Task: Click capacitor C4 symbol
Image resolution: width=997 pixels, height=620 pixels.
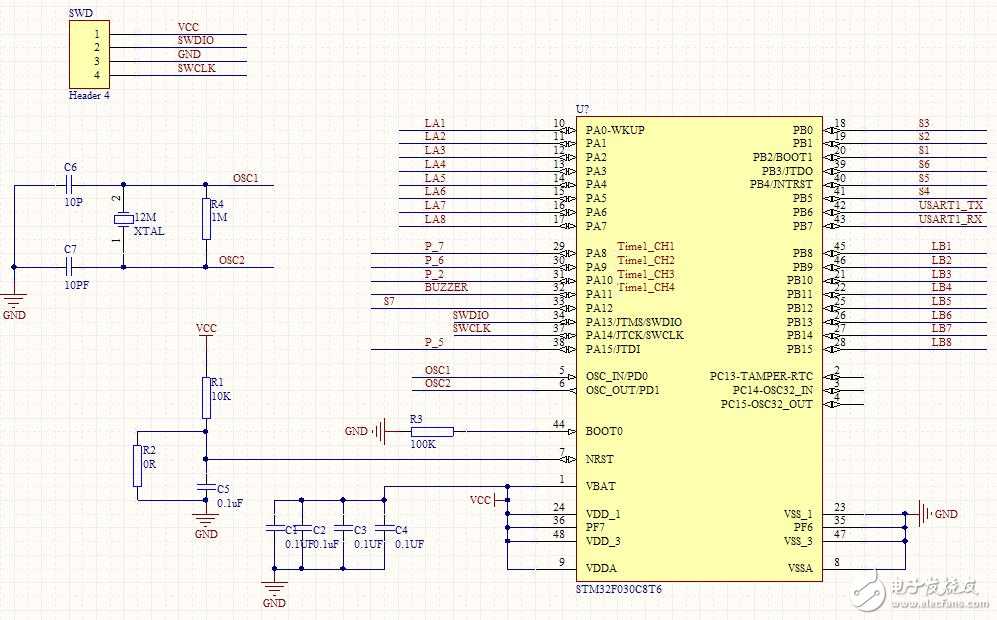Action: coord(384,528)
